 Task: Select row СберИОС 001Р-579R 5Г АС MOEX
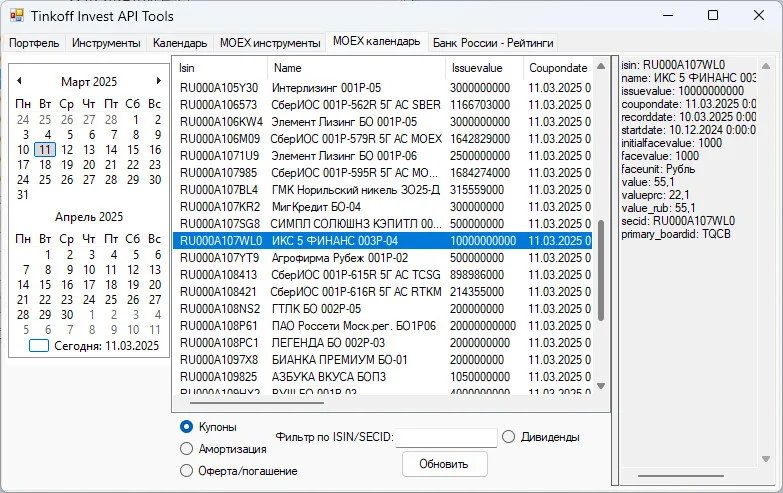[x=383, y=139]
